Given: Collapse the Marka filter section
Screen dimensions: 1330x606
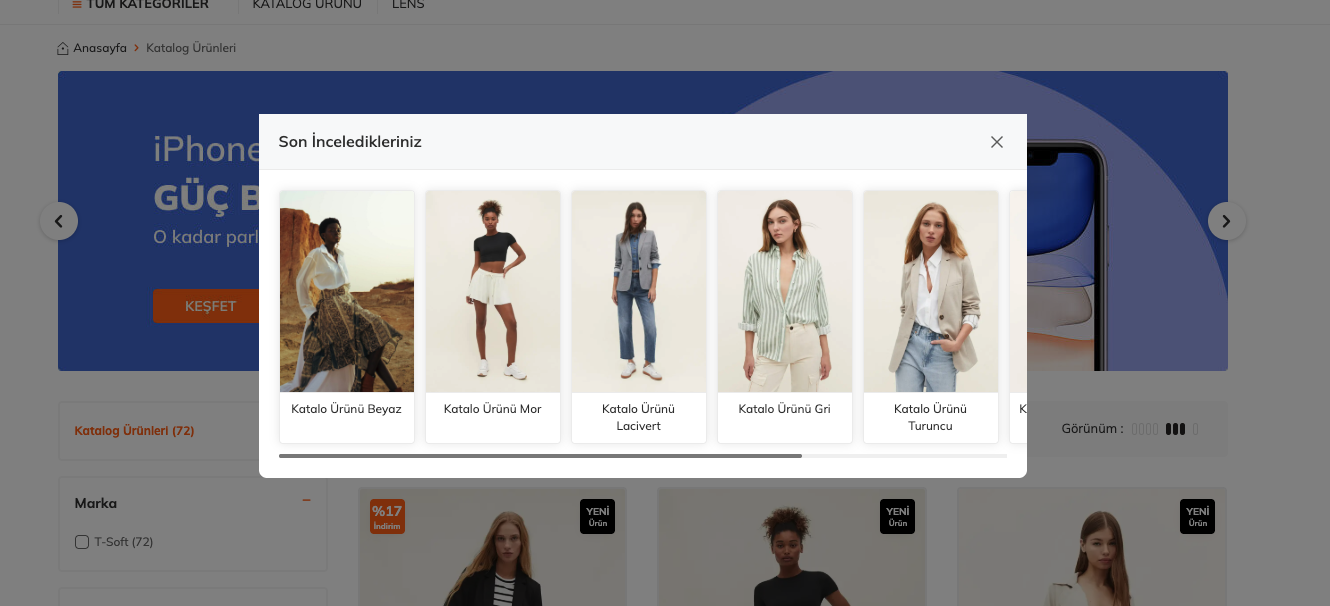Looking at the screenshot, I should (x=306, y=500).
